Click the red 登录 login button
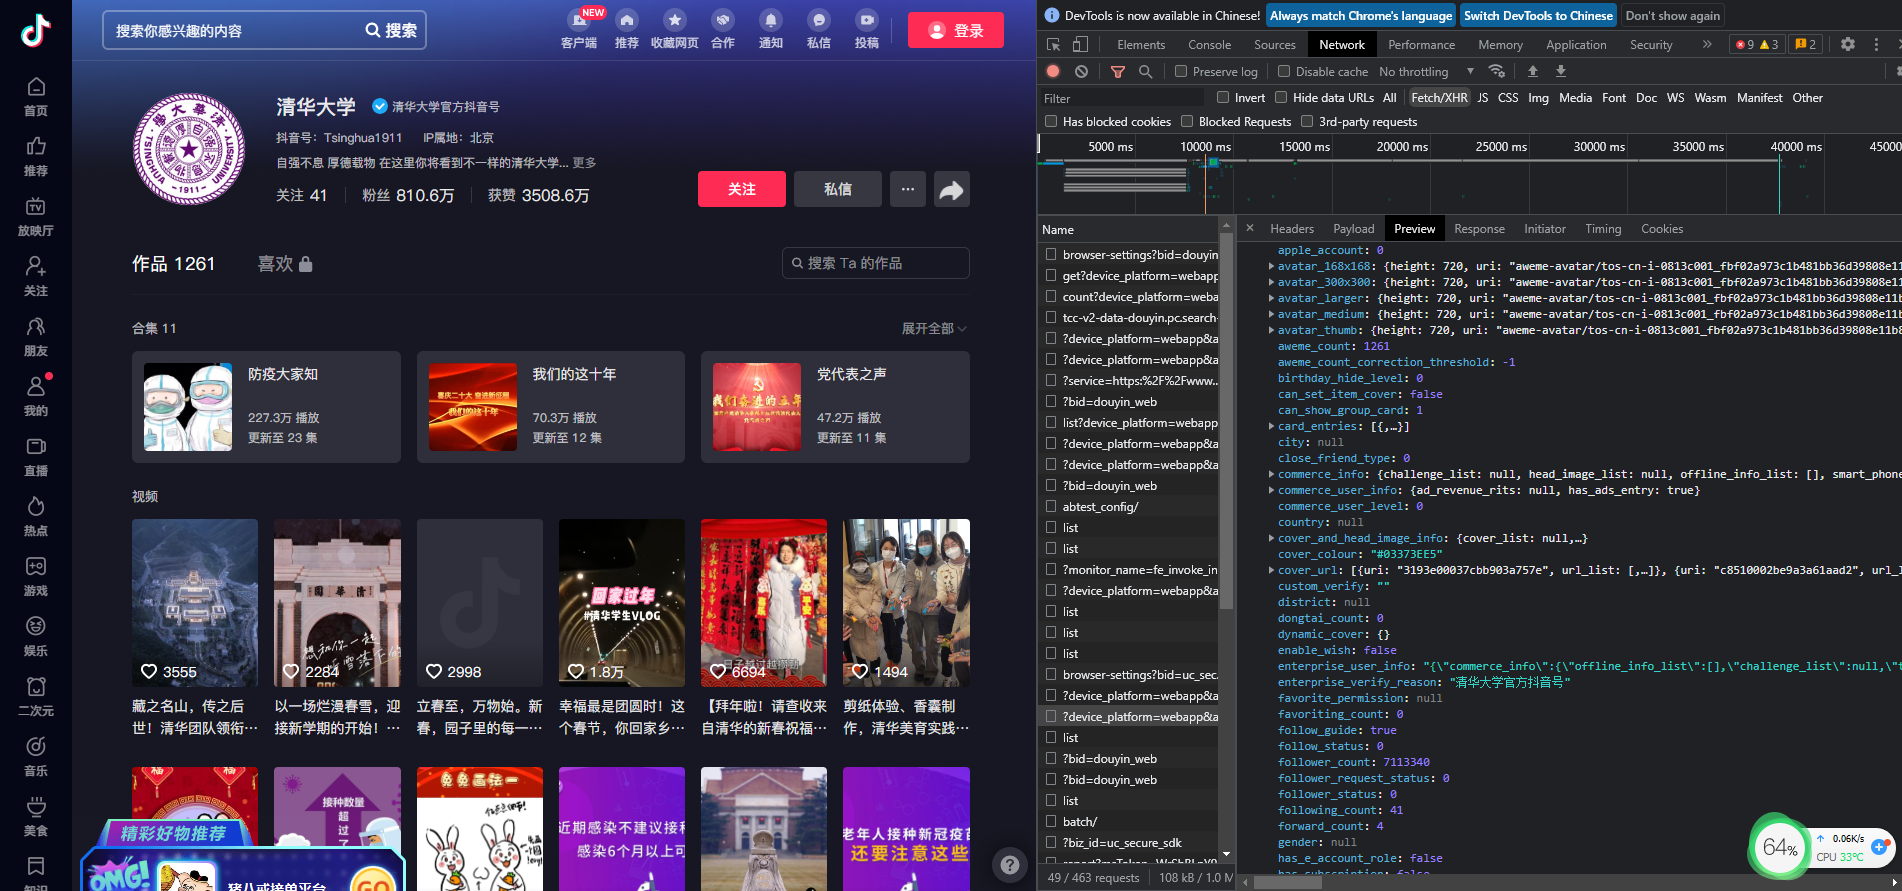The width and height of the screenshot is (1902, 891). [x=955, y=30]
